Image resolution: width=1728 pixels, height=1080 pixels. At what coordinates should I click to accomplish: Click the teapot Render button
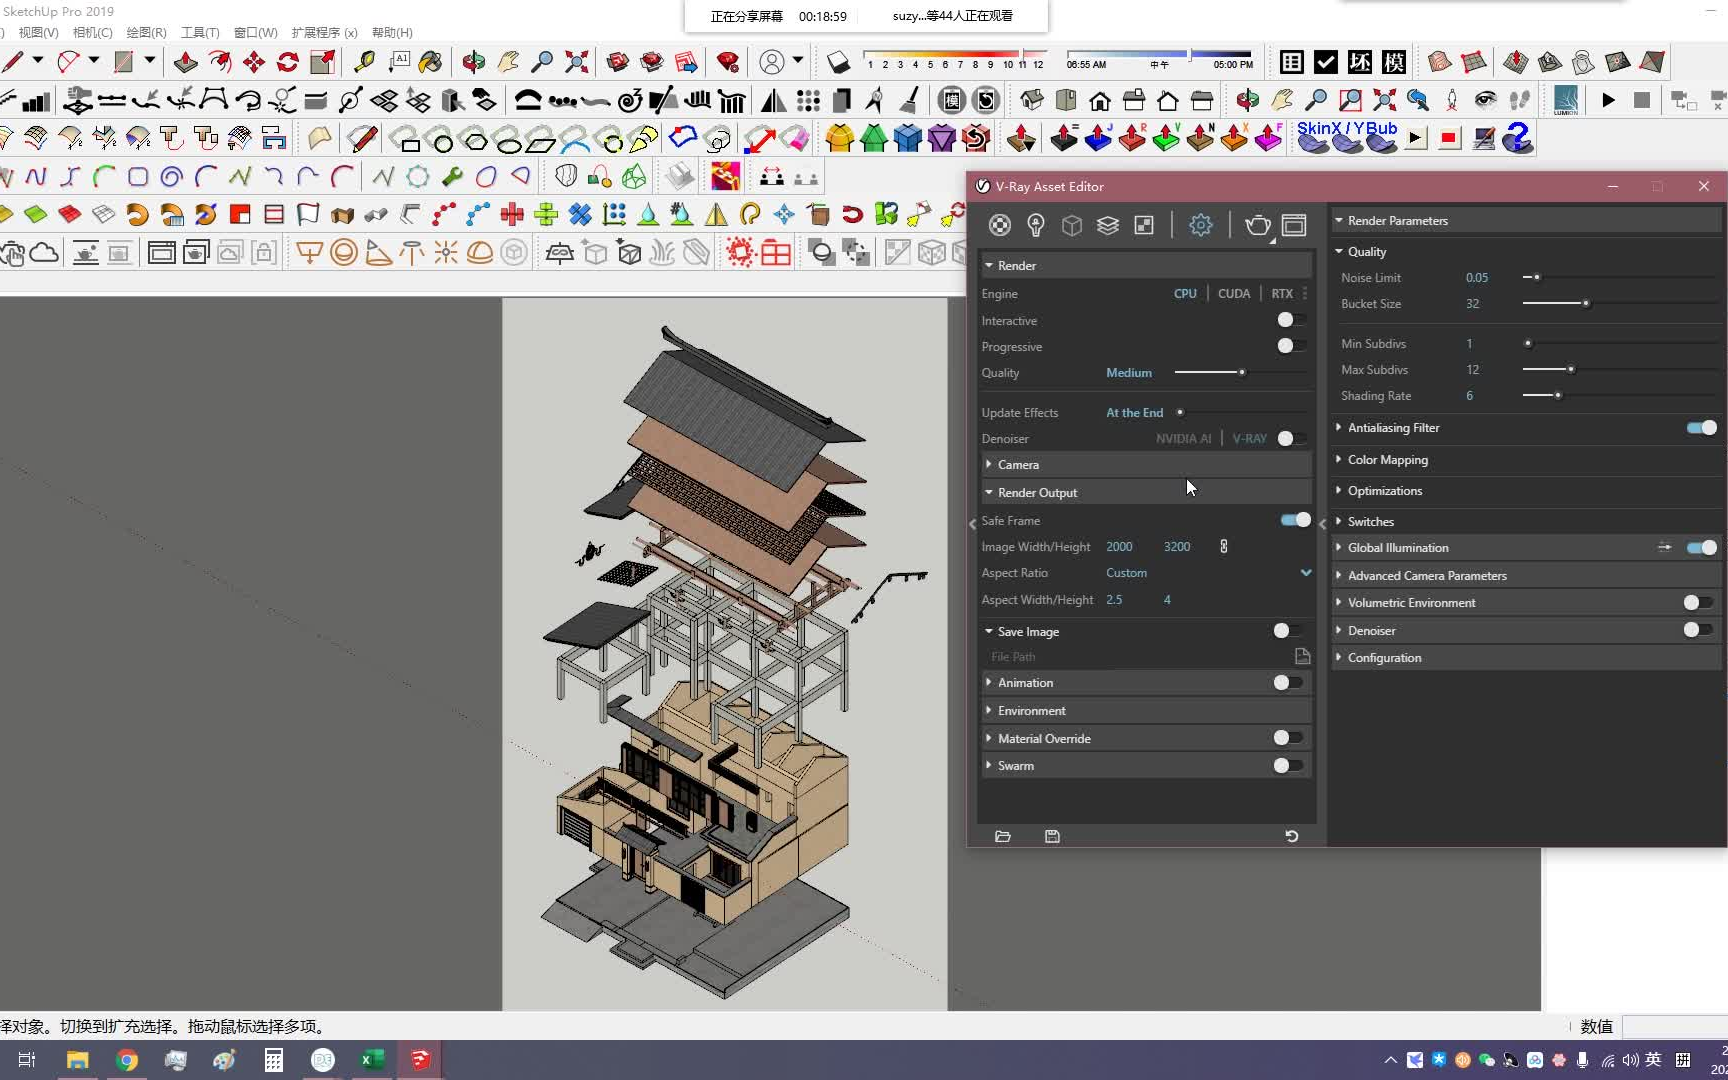coord(1257,225)
